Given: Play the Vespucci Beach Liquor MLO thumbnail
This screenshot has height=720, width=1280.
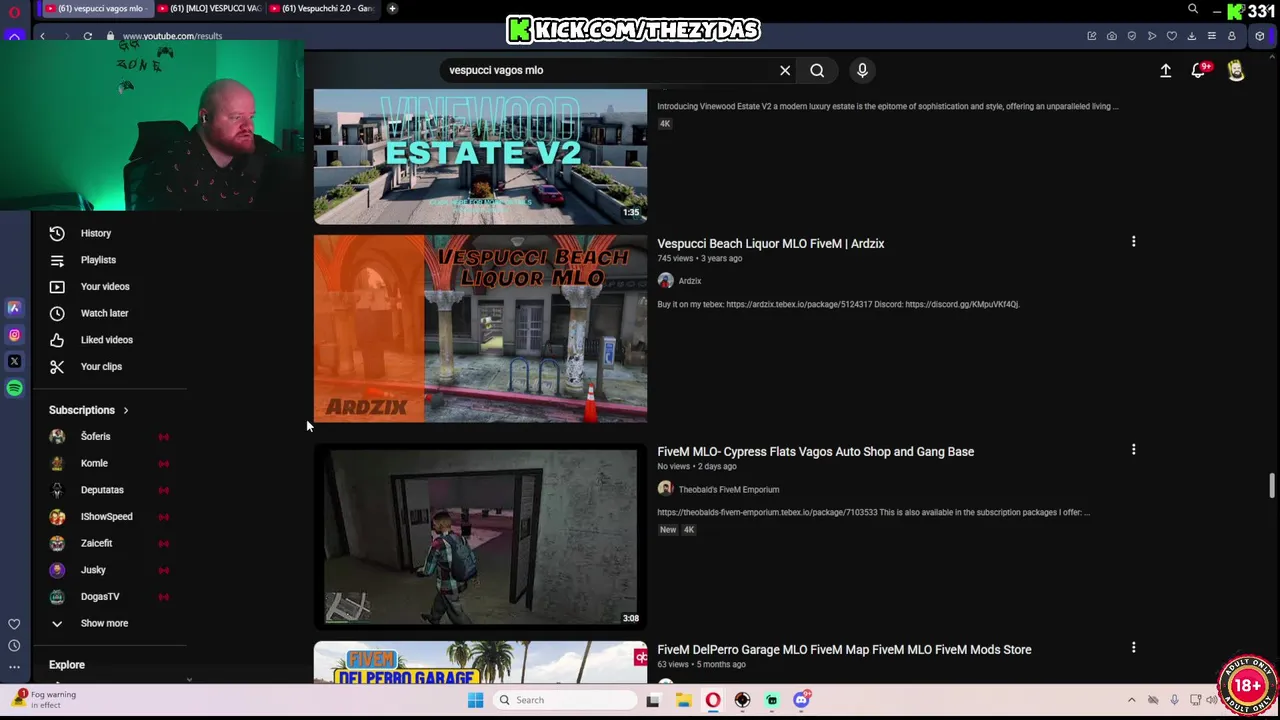Looking at the screenshot, I should click(x=480, y=329).
